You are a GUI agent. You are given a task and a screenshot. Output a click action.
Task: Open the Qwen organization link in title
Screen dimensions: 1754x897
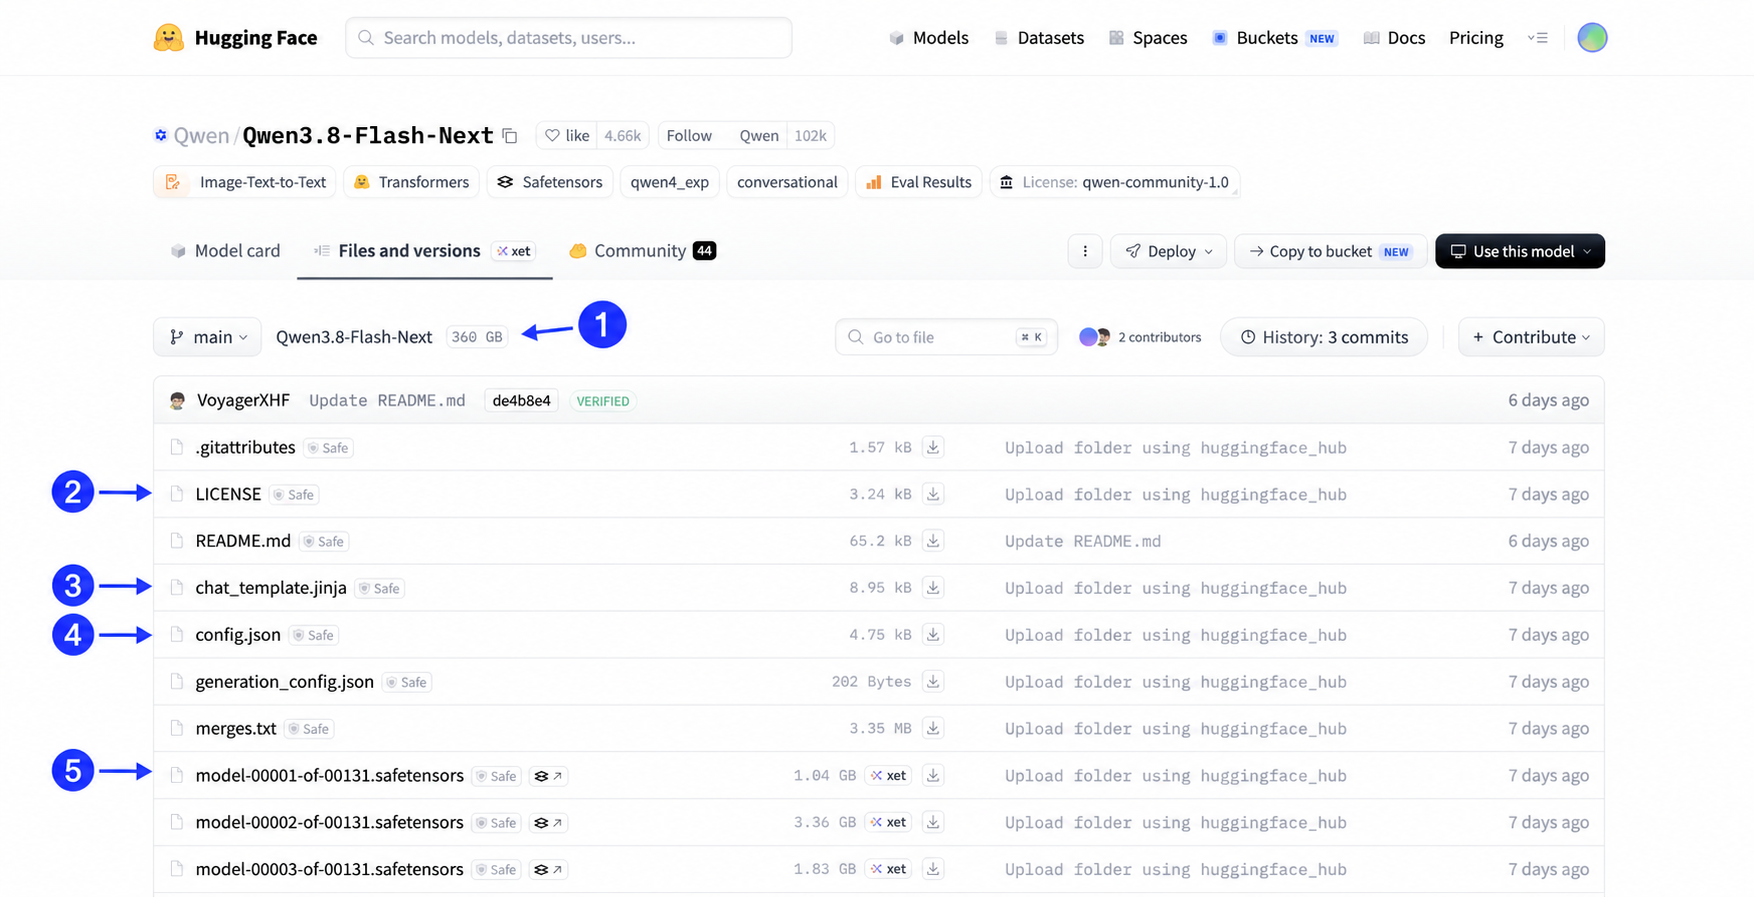pos(201,136)
